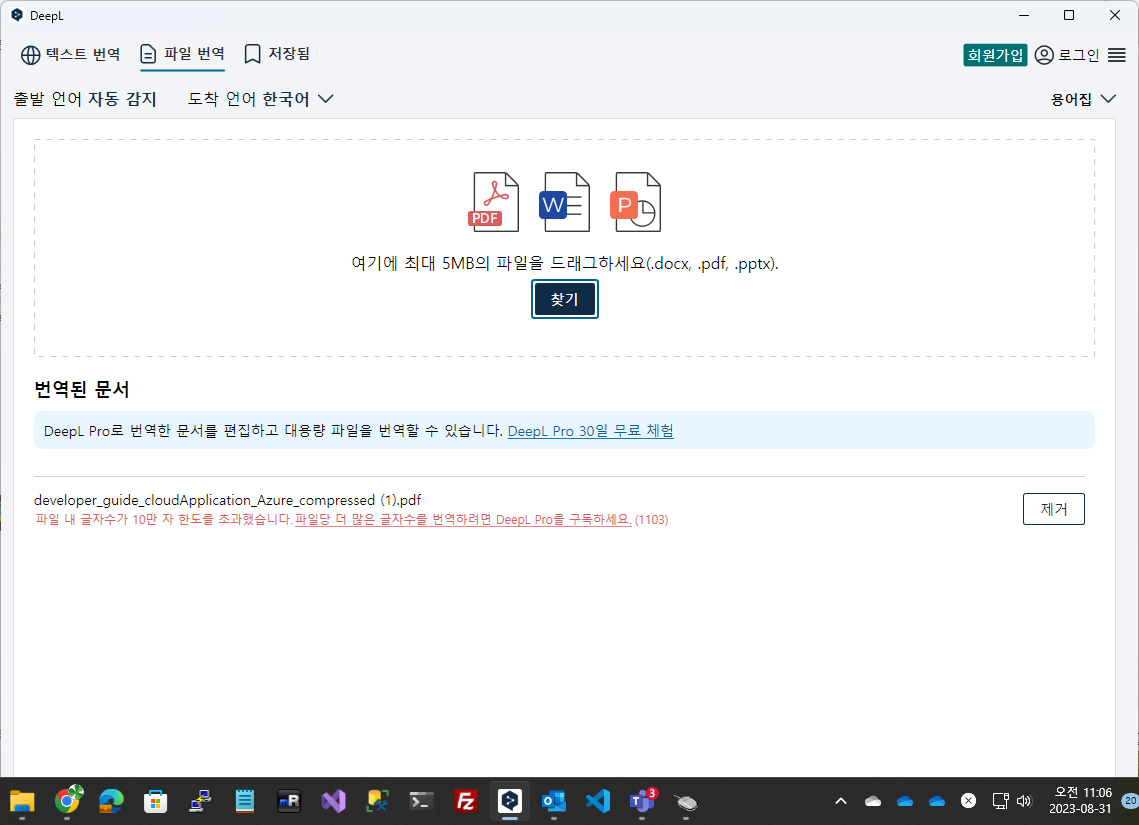Click the 회원가입 sign-up button

point(995,55)
